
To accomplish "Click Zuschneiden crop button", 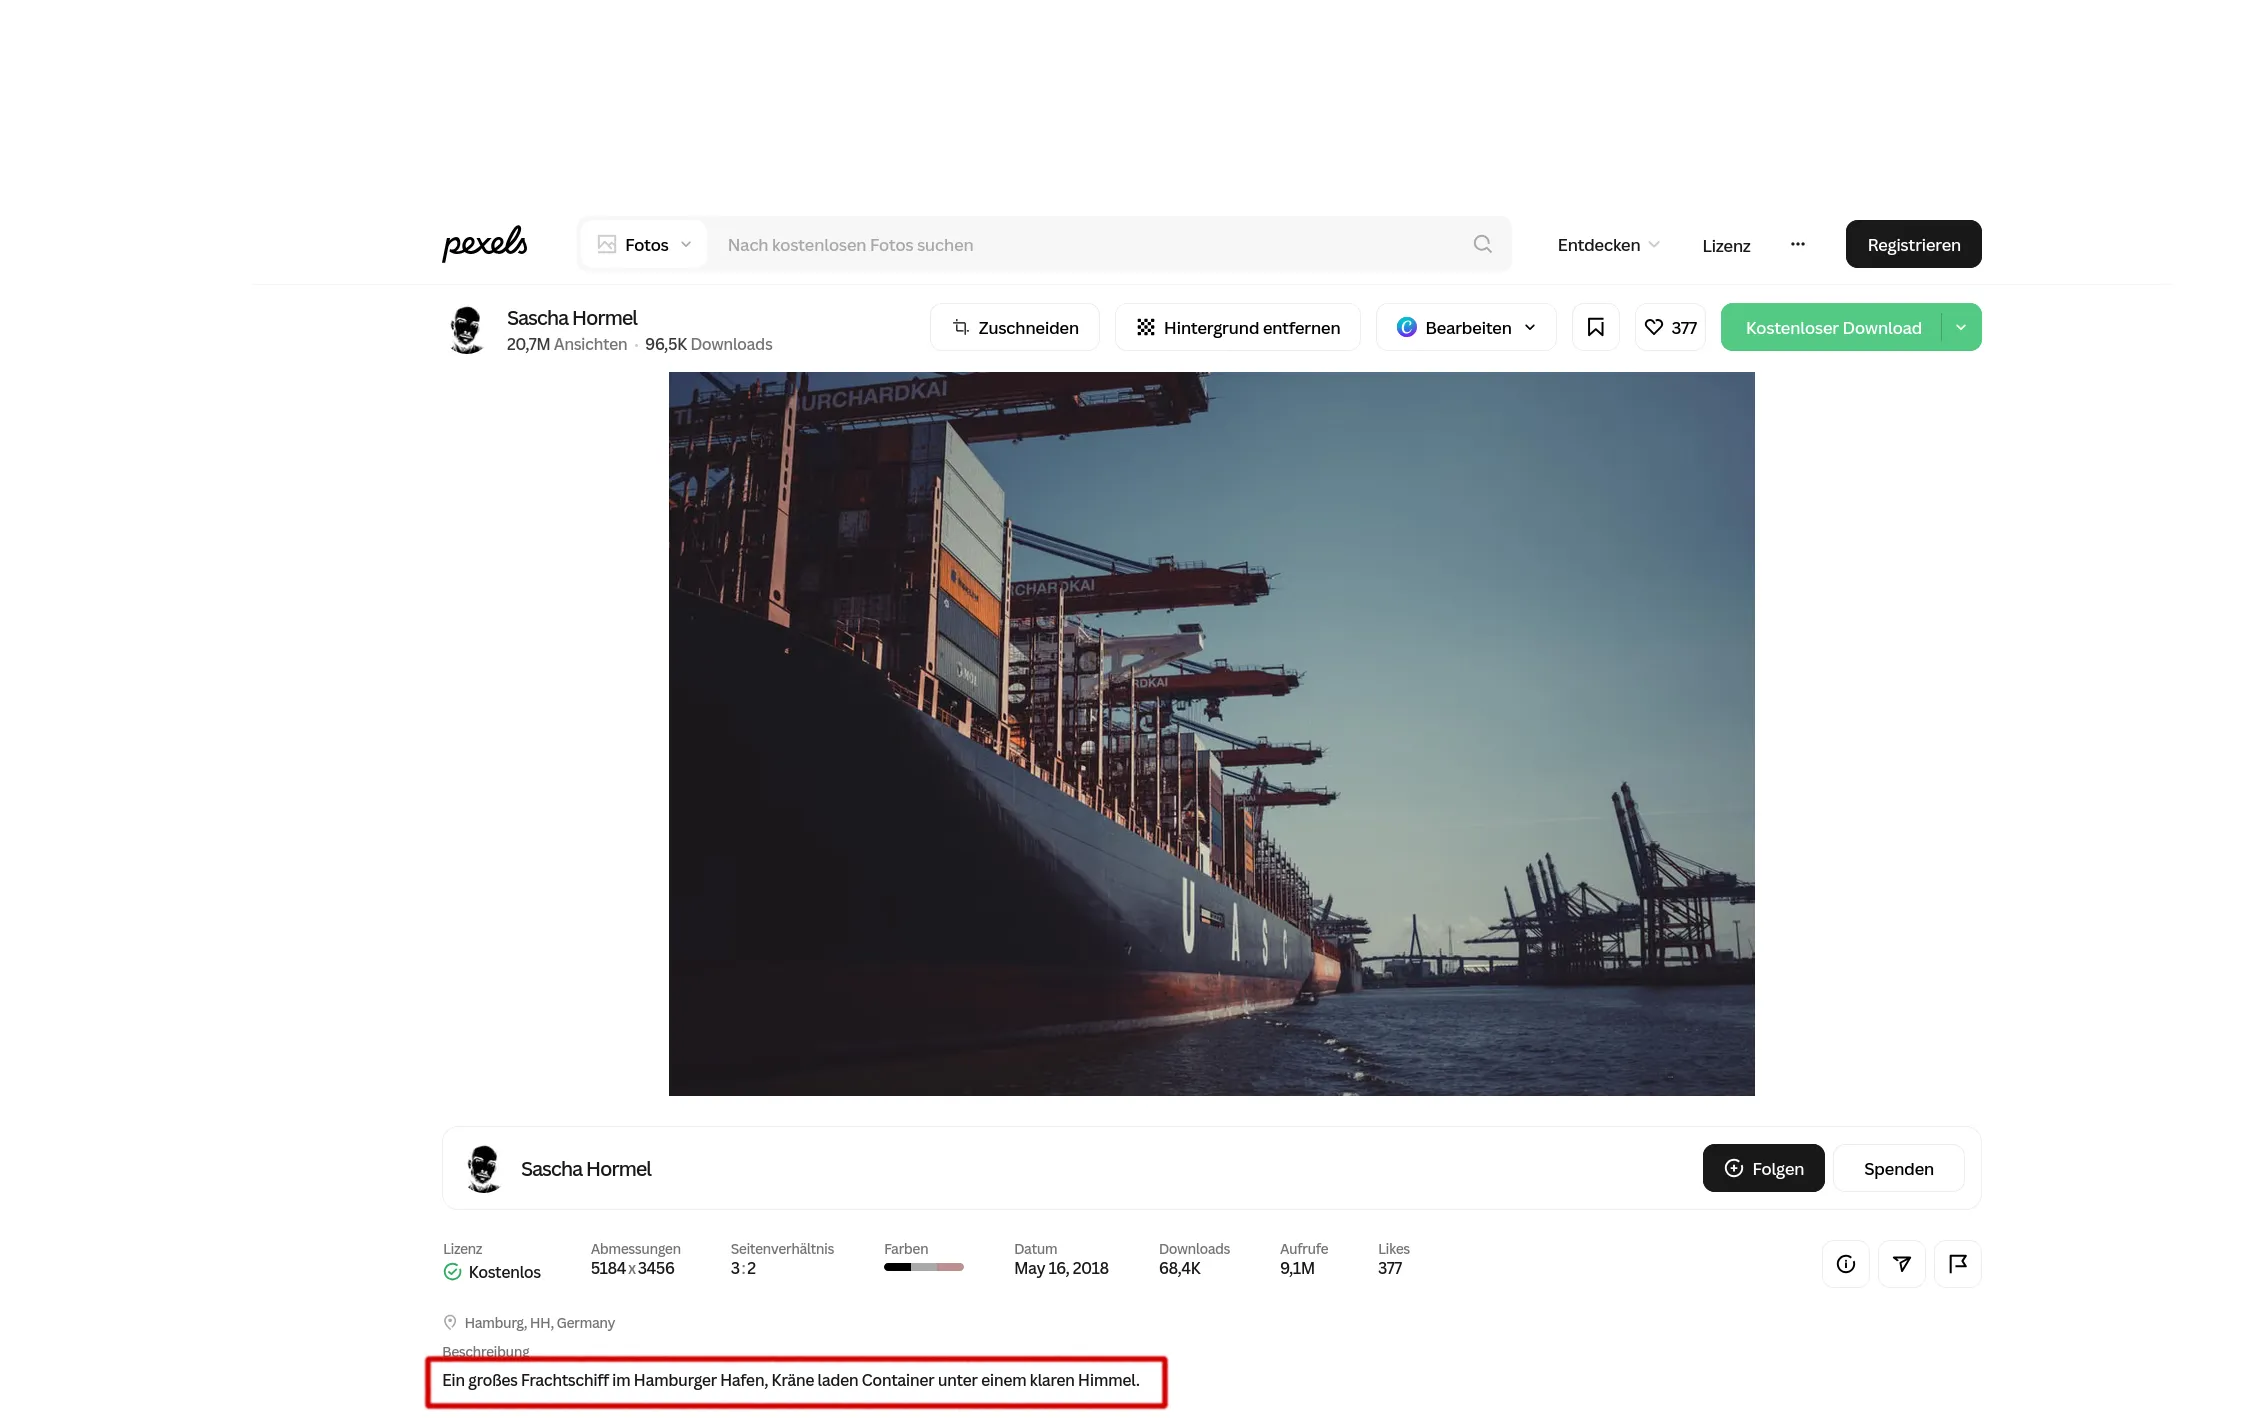I will [1014, 327].
